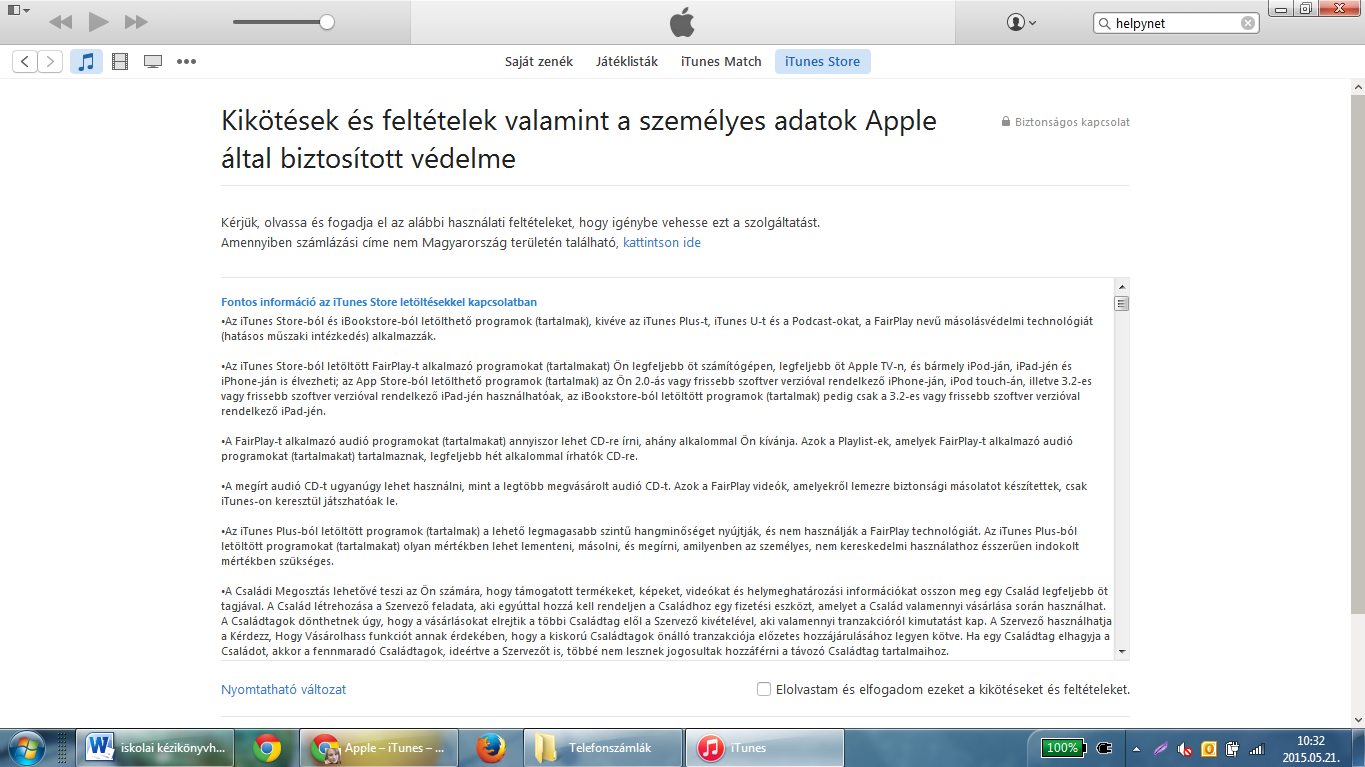This screenshot has height=767, width=1365.
Task: Clear the search field with the X icon
Action: click(1248, 23)
